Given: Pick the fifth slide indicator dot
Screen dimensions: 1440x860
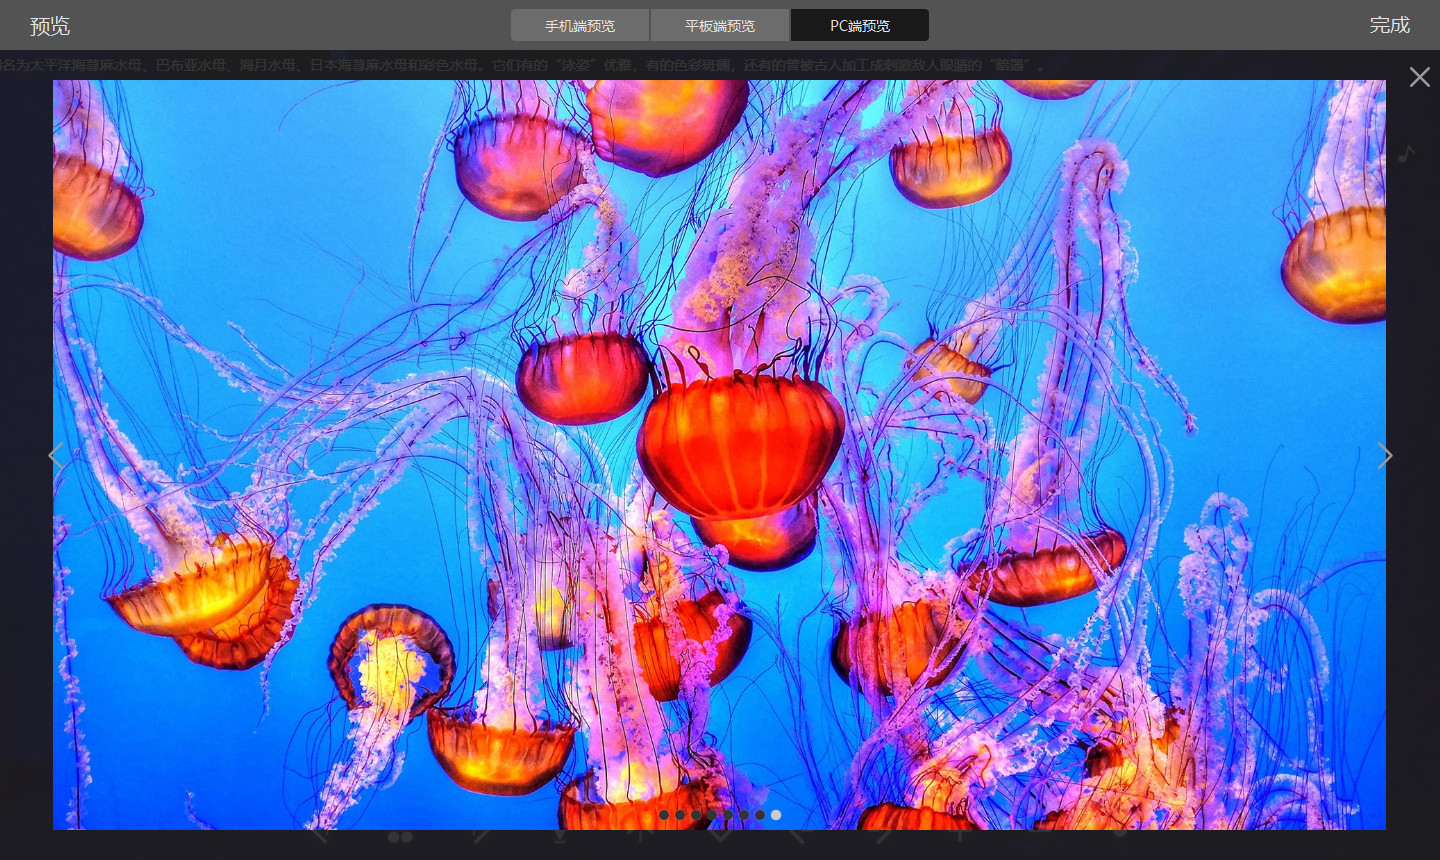Looking at the screenshot, I should tap(728, 815).
